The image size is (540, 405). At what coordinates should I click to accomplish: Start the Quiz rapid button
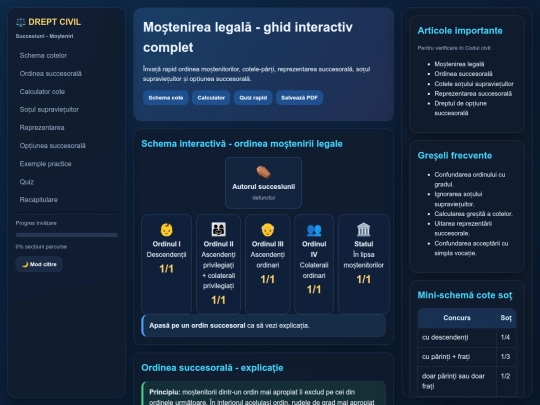tap(253, 98)
